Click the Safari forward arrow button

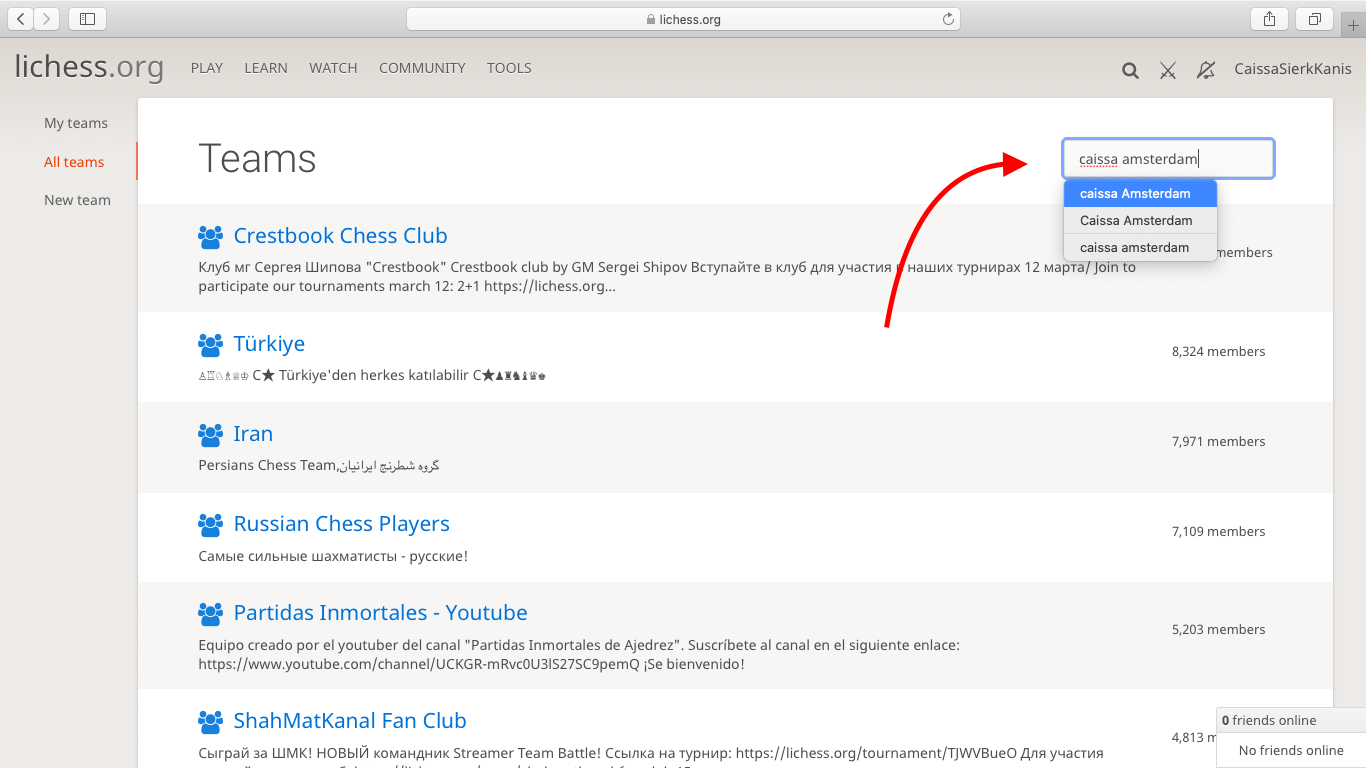click(x=47, y=19)
